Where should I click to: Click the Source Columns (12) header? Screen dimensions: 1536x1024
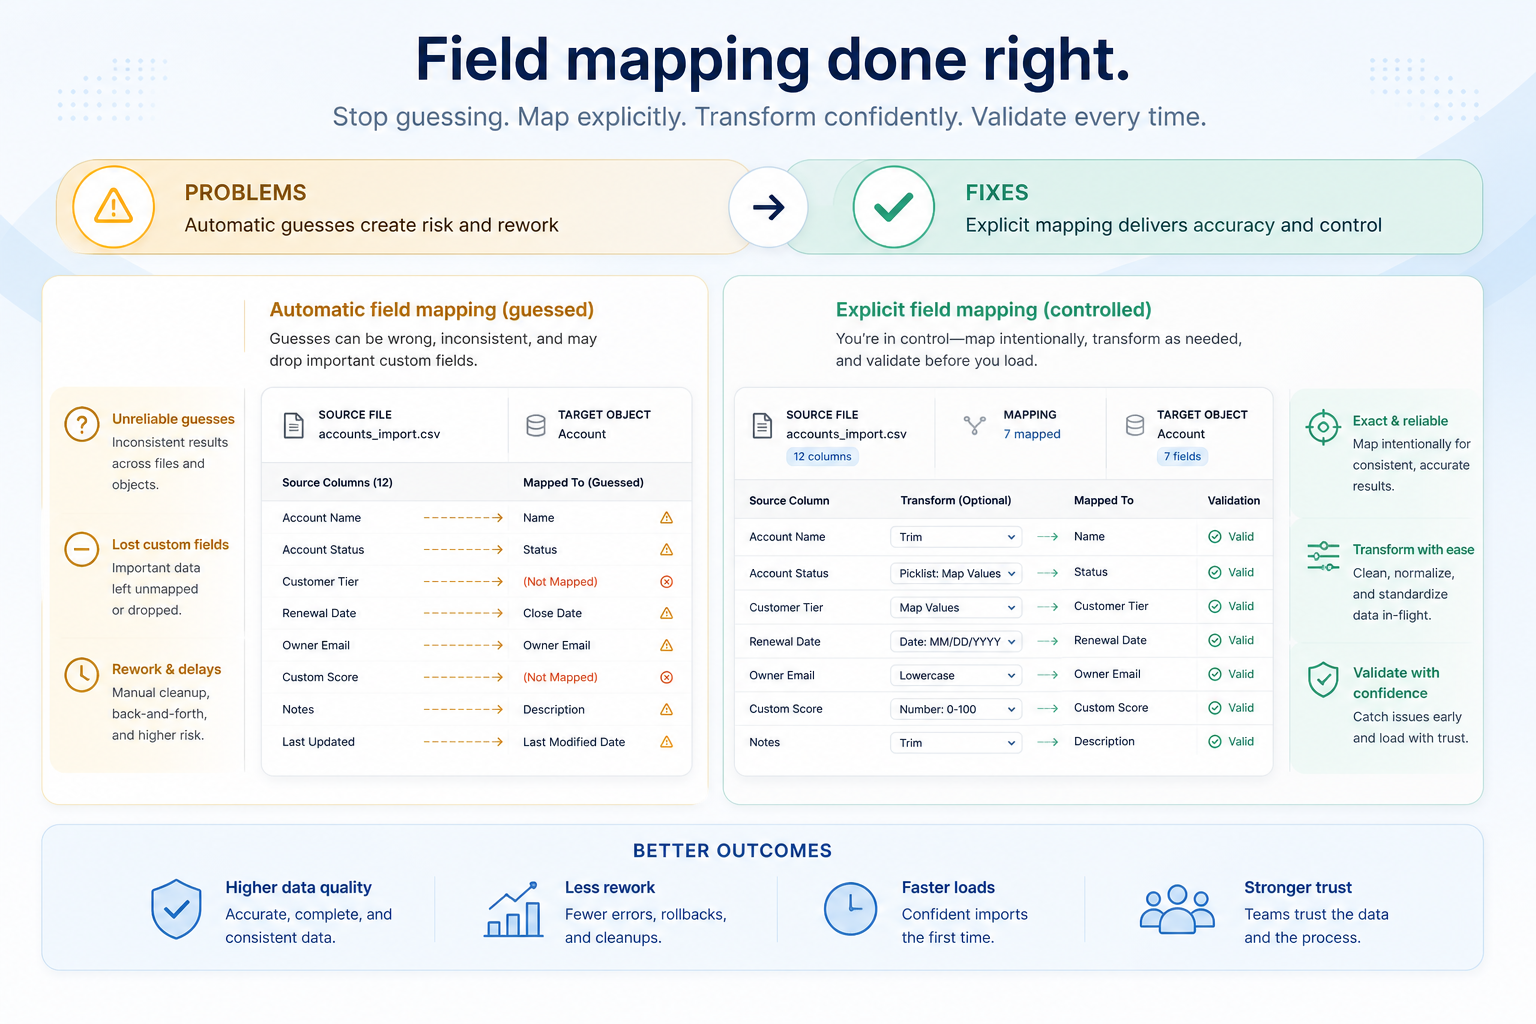click(x=337, y=483)
